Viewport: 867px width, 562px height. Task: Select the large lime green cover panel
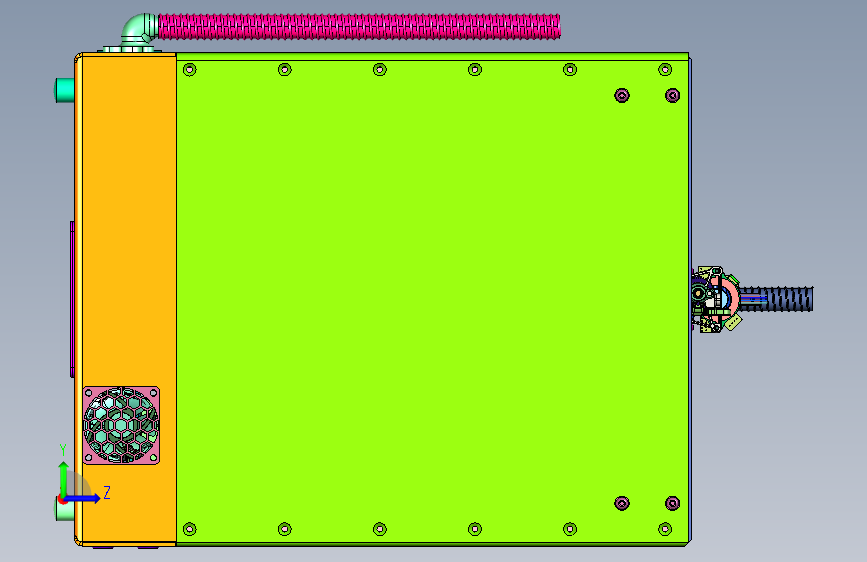pyautogui.click(x=432, y=299)
